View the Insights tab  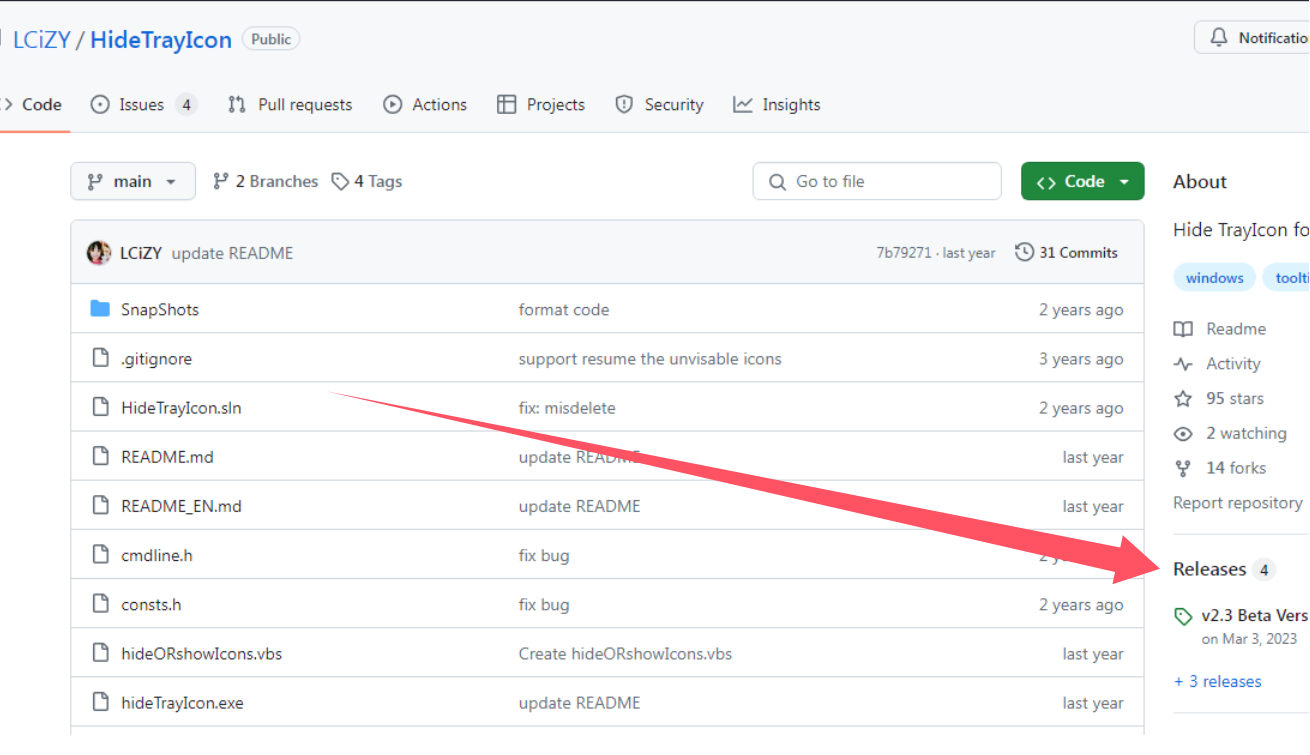tap(777, 104)
